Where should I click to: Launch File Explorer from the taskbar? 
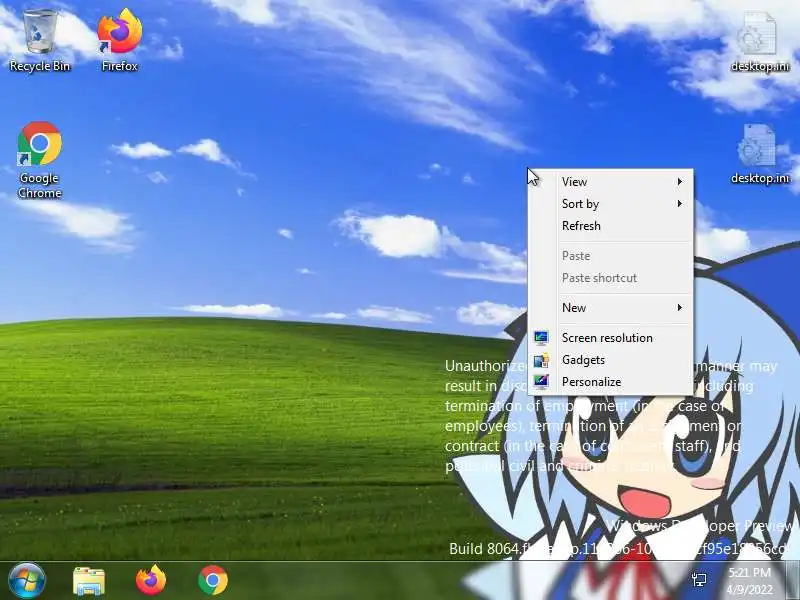[89, 581]
